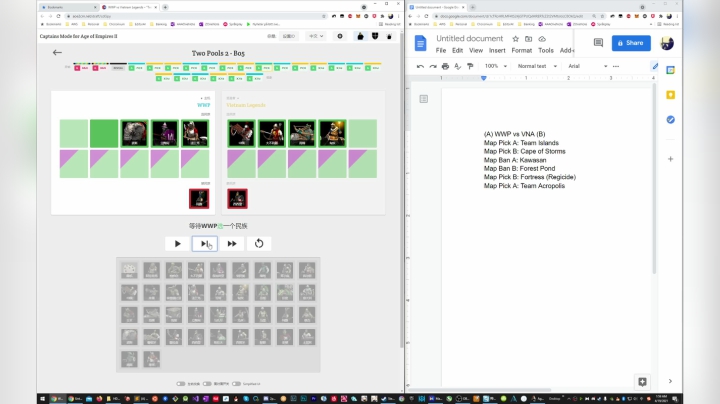Viewport: 720px width, 404px height.
Task: Click the Explore button at Docs bottom right
Action: pos(642,382)
